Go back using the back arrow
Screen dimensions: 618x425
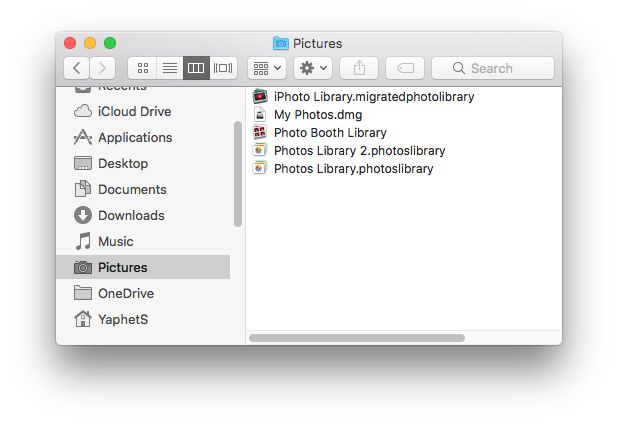tap(76, 68)
